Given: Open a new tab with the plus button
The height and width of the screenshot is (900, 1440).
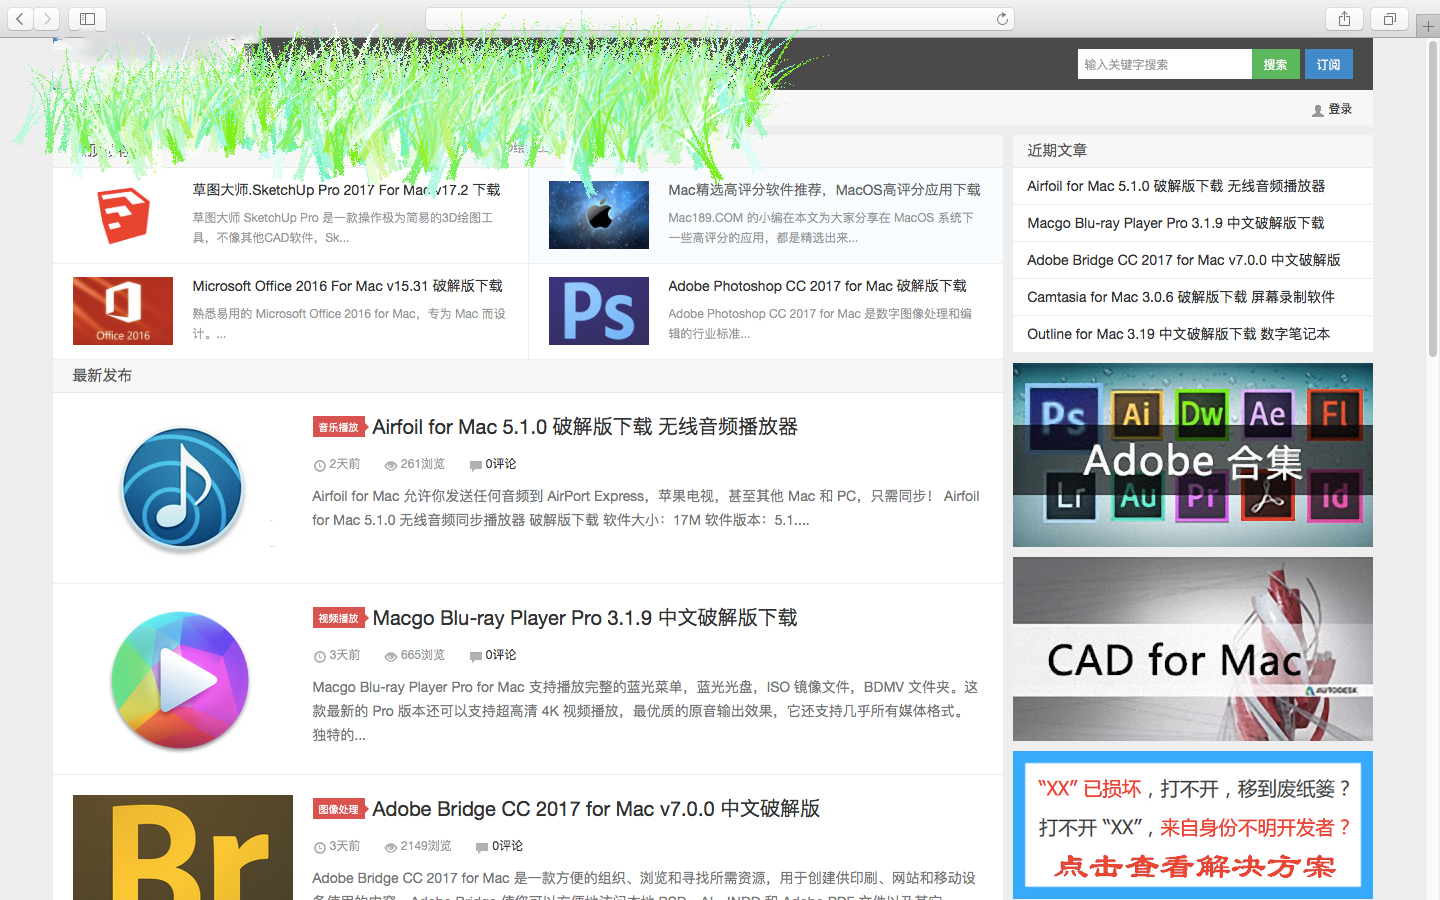Looking at the screenshot, I should pyautogui.click(x=1428, y=26).
